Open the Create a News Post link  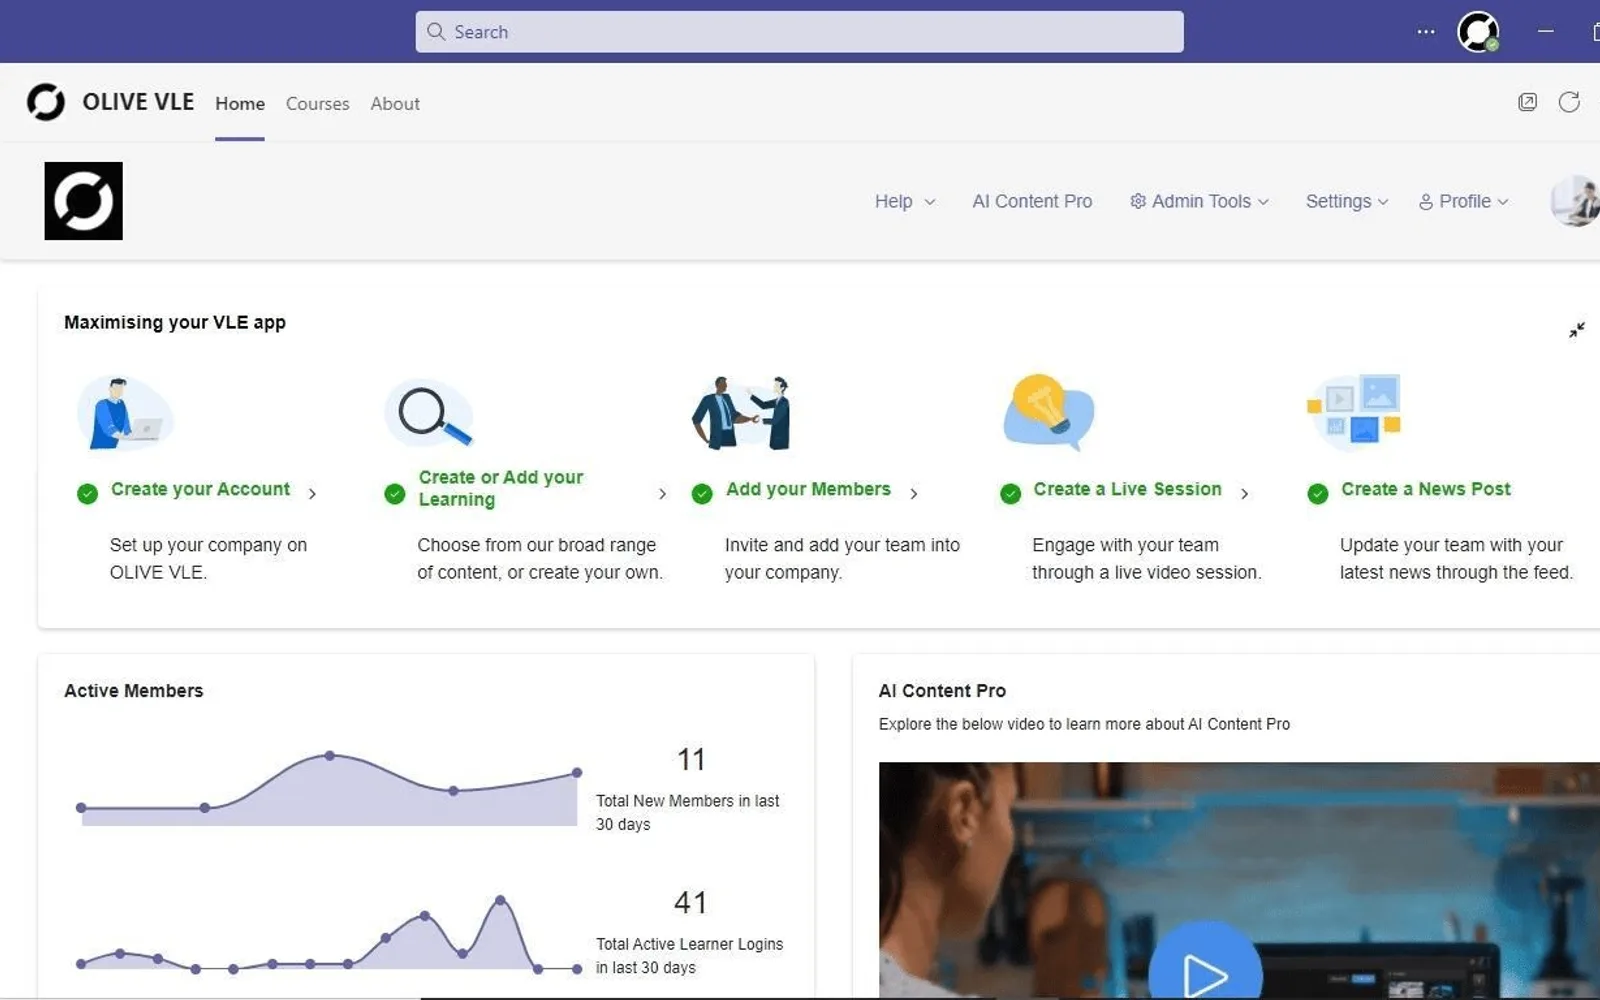click(1425, 489)
